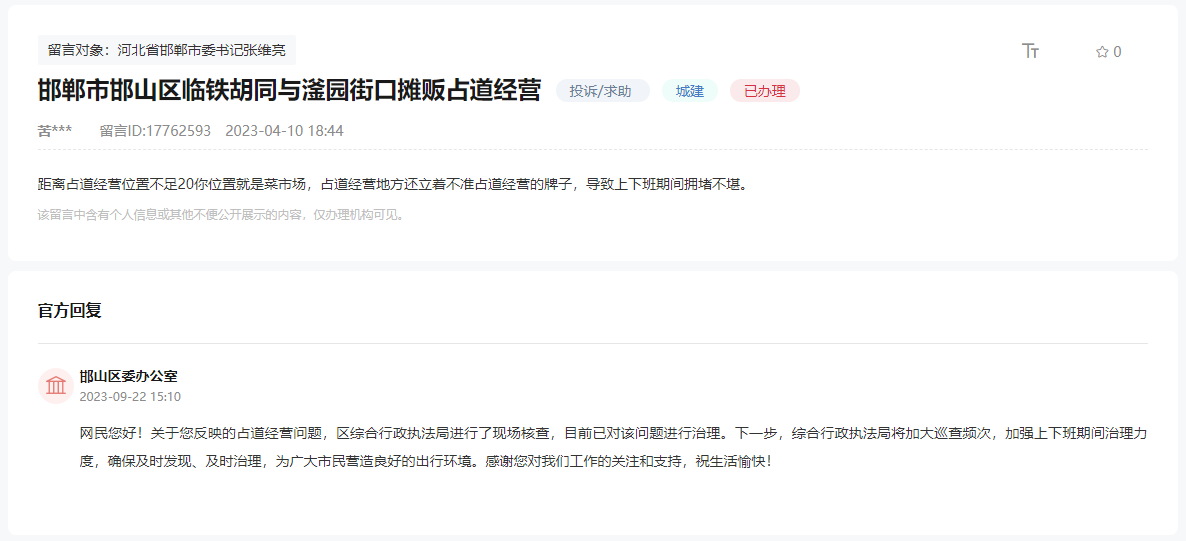
Task: Click the gray privacy notice line
Action: [x=222, y=215]
